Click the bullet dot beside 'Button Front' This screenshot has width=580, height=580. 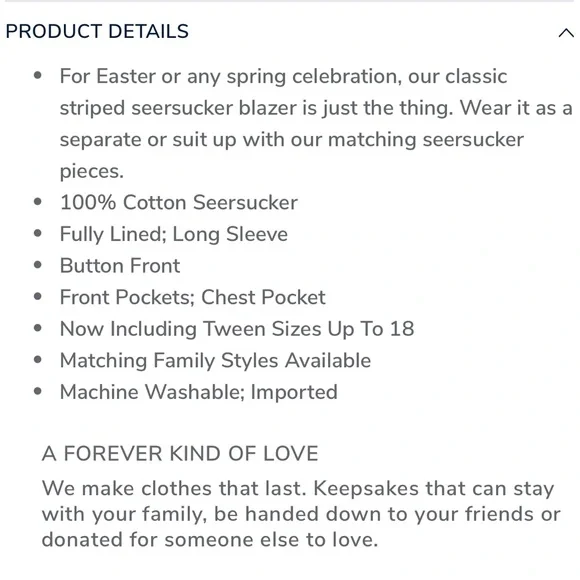point(37,265)
